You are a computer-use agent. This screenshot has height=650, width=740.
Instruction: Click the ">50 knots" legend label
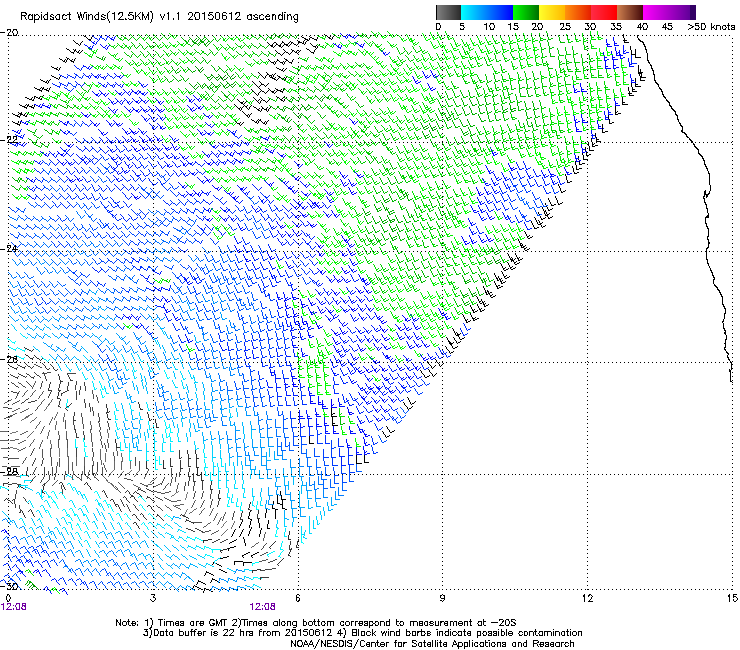711,27
